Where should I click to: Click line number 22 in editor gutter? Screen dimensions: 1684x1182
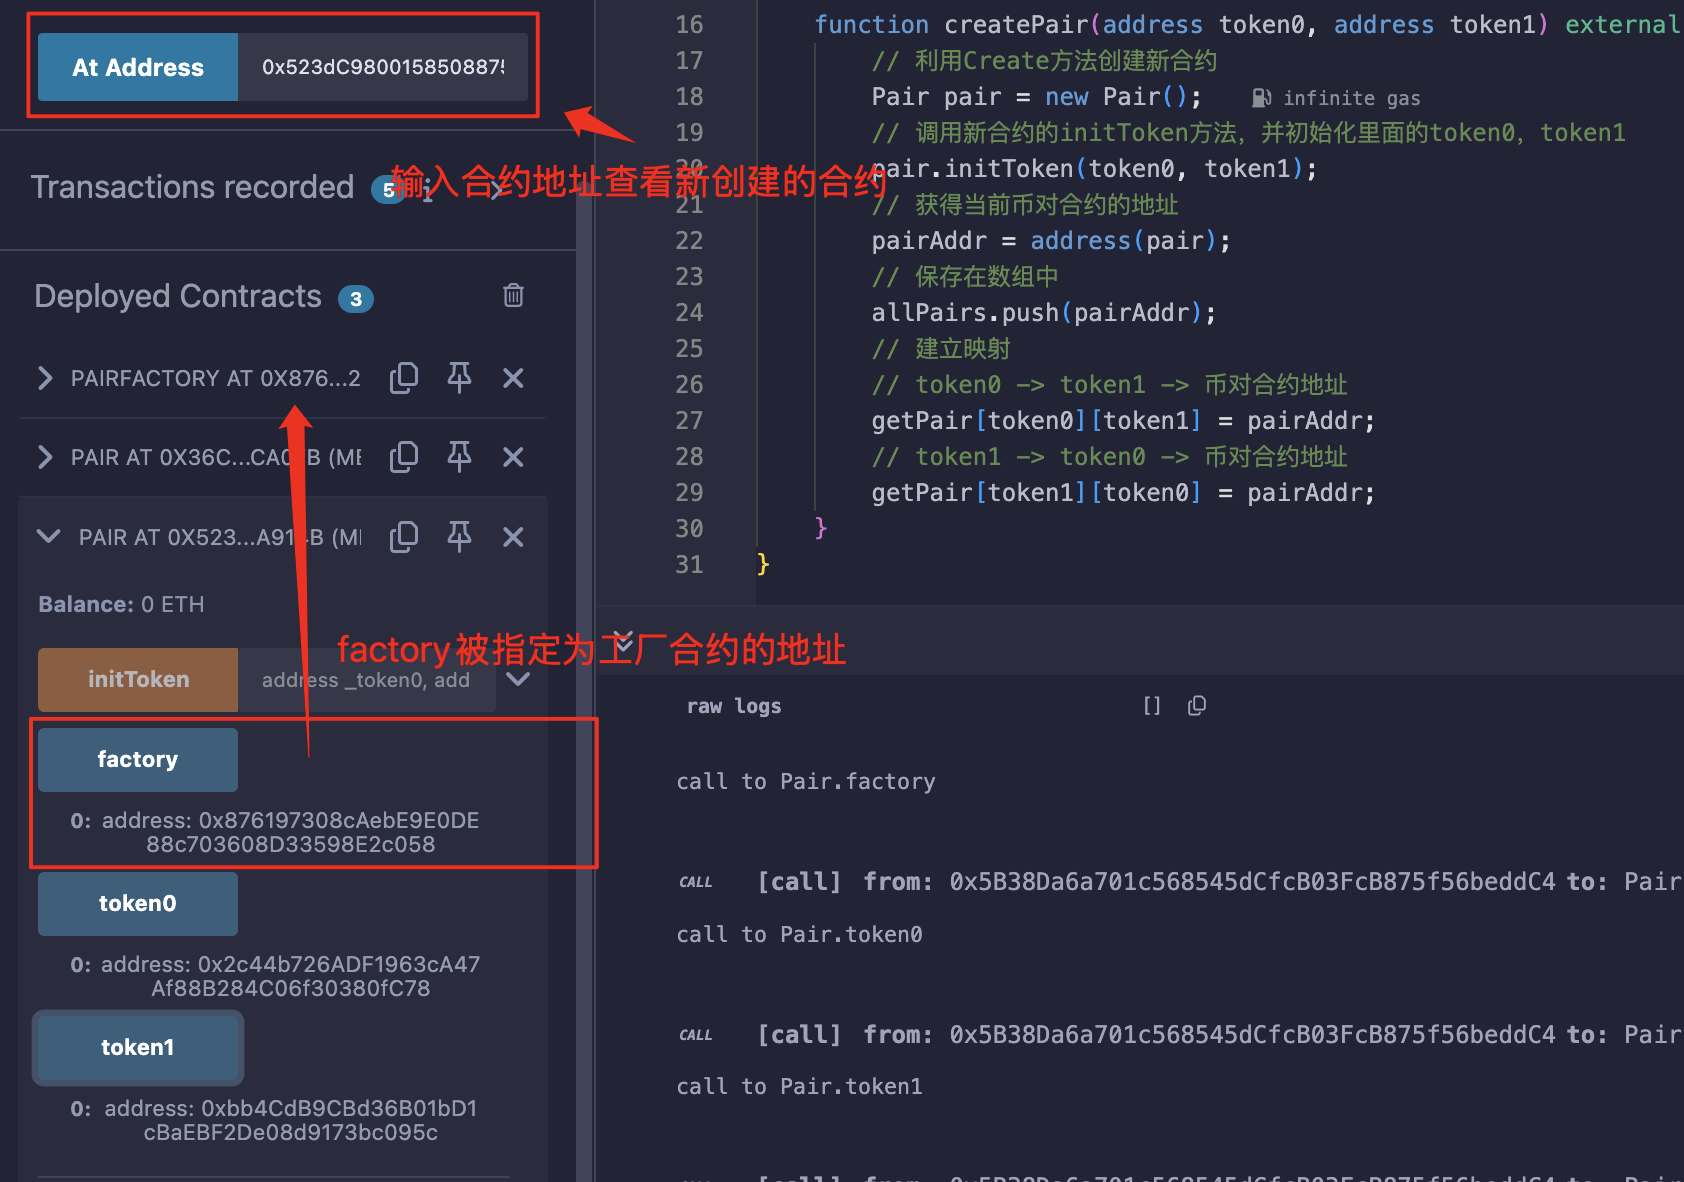tap(689, 241)
